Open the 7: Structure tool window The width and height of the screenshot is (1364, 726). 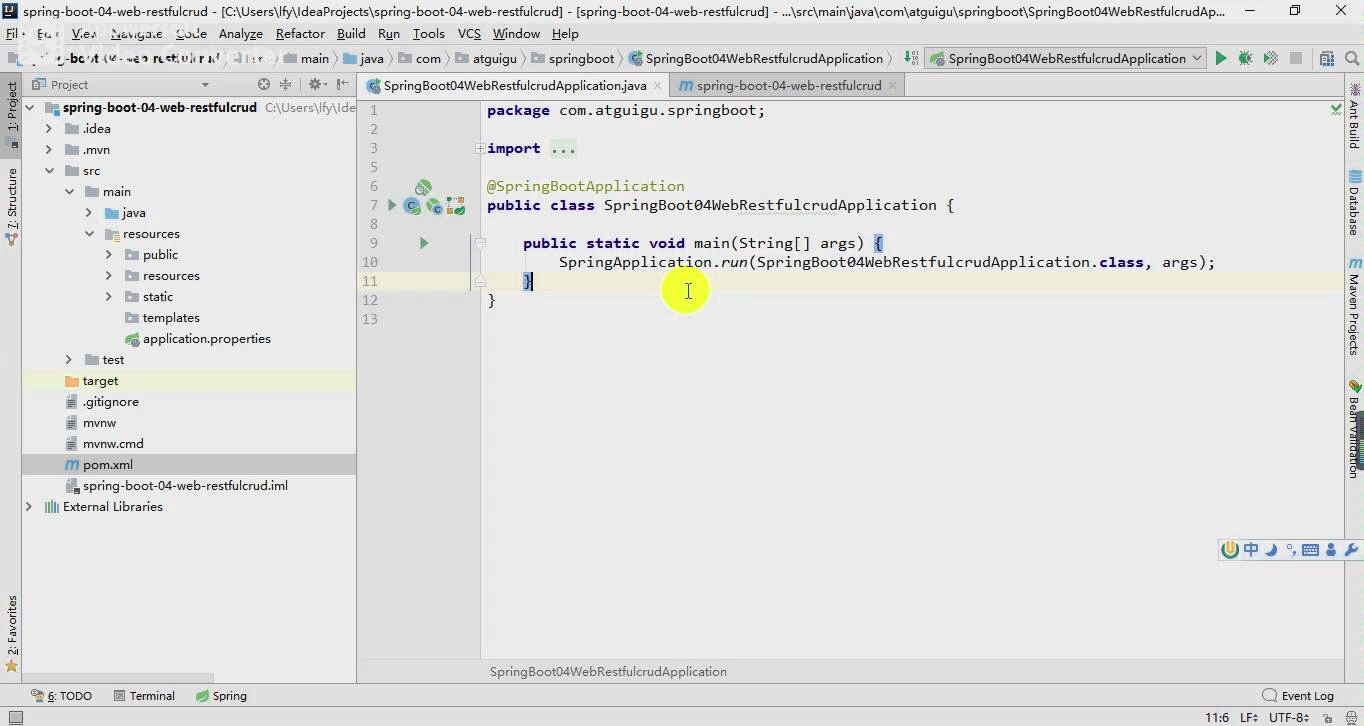[x=12, y=207]
